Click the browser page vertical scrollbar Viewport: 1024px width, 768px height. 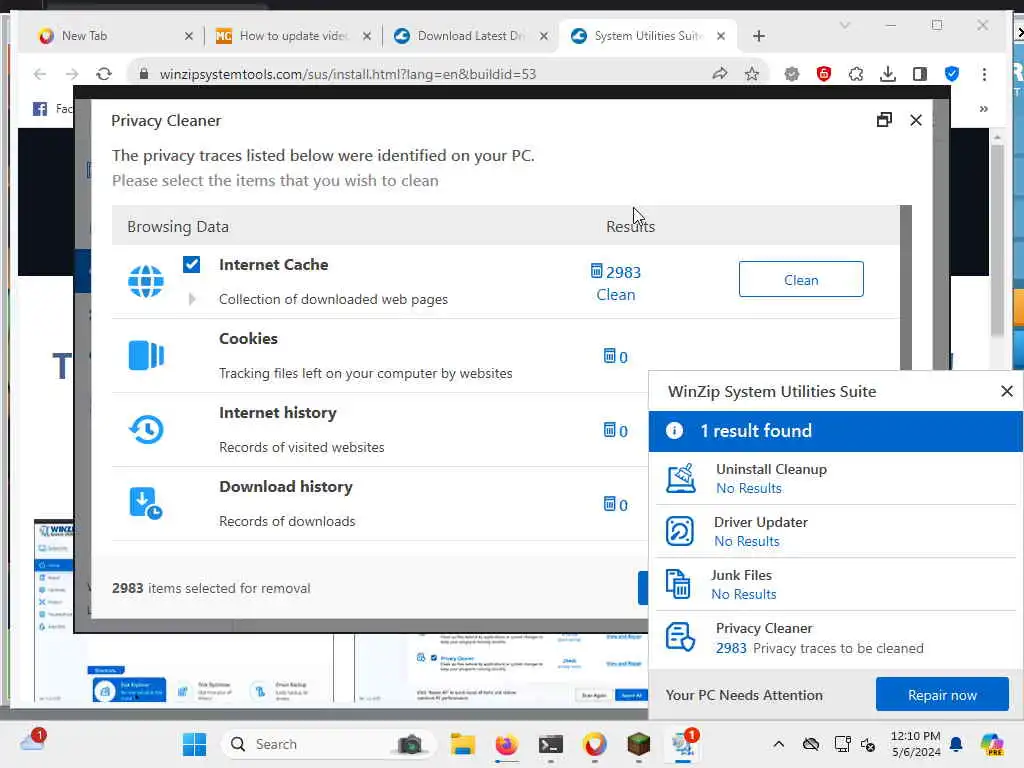(997, 242)
